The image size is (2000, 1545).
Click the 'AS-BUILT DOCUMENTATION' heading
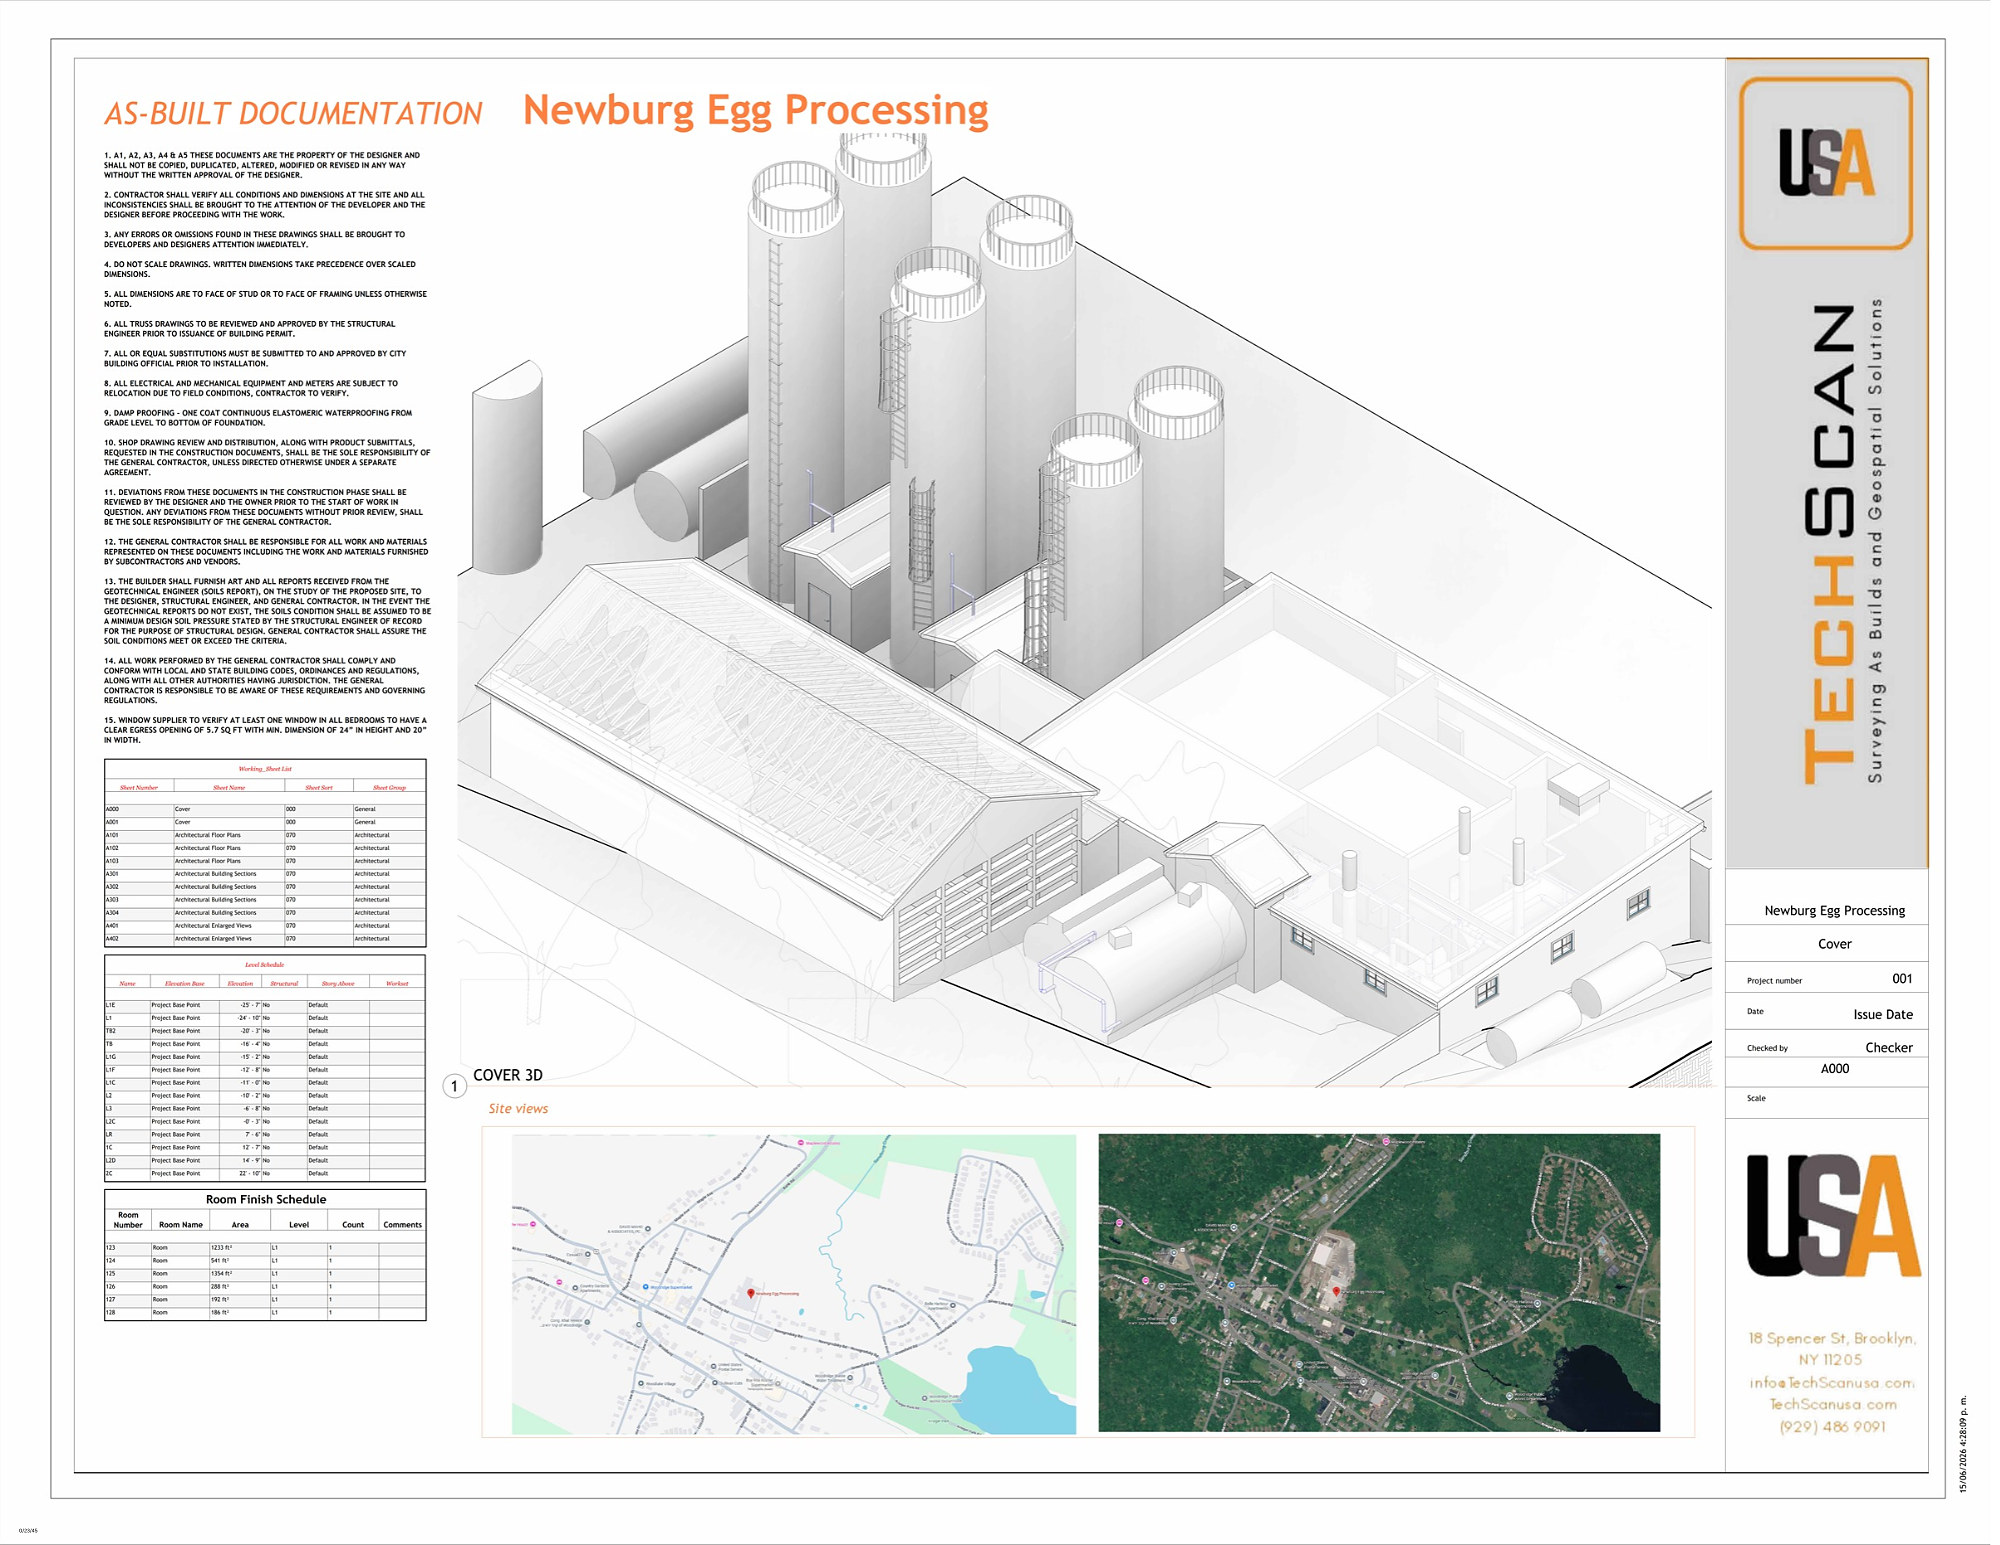click(293, 114)
